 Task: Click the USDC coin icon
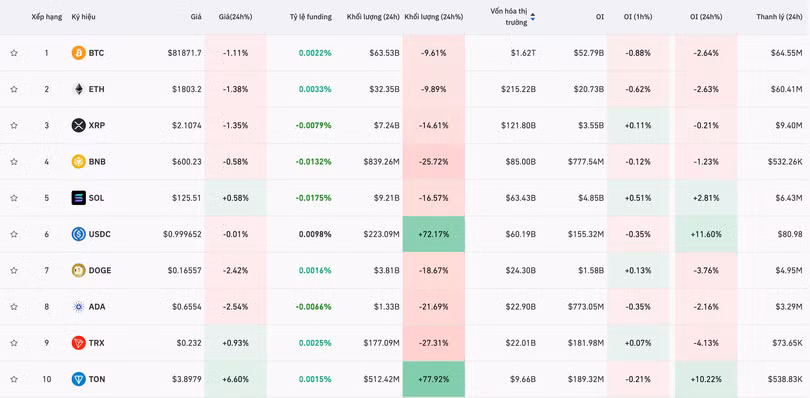[79, 234]
